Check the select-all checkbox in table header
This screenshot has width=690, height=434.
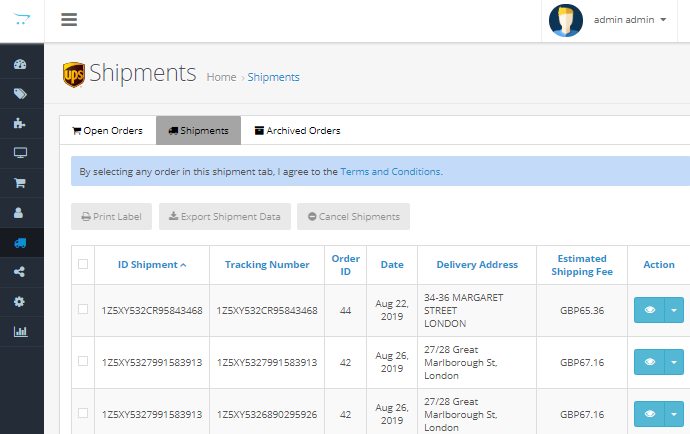pyautogui.click(x=83, y=264)
